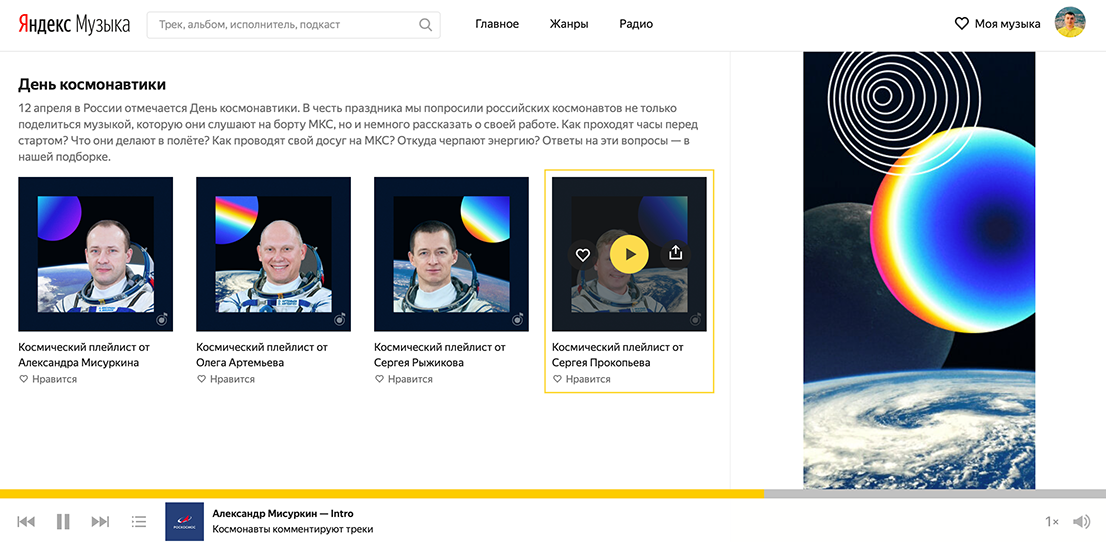Click the heart icon beside Моя музыка
The width and height of the screenshot is (1106, 542).
coord(961,24)
